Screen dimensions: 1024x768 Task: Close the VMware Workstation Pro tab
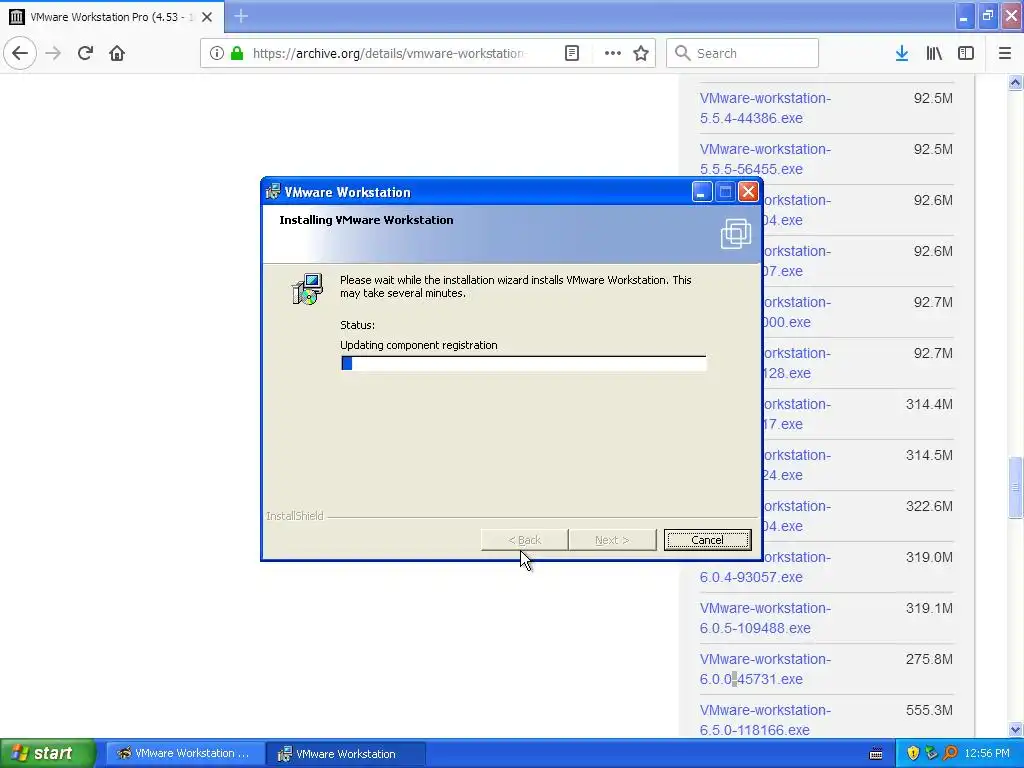pyautogui.click(x=206, y=17)
